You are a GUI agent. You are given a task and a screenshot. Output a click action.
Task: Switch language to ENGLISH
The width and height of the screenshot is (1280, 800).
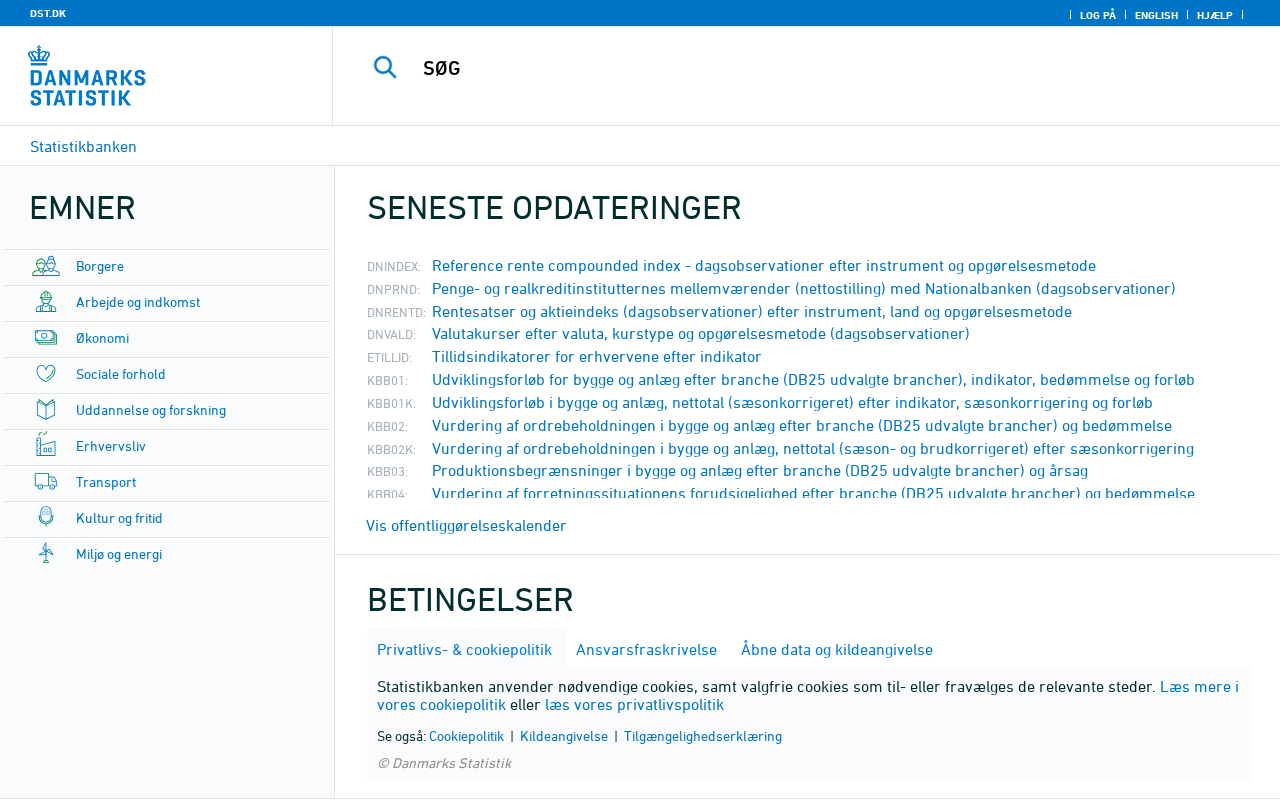(x=1156, y=15)
